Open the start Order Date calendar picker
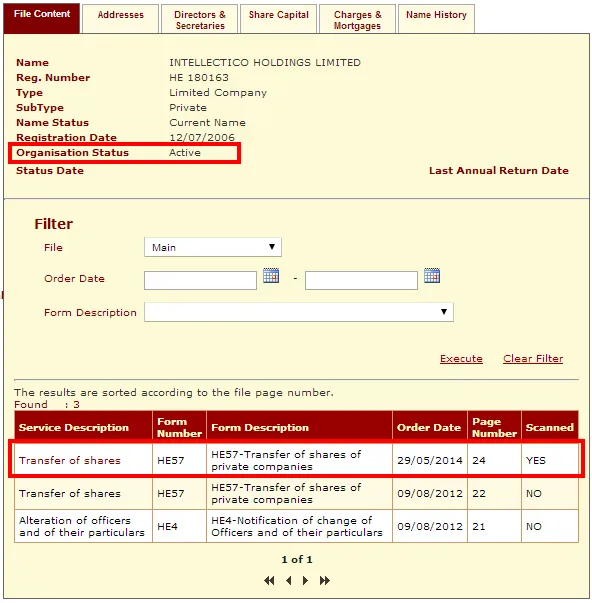The width and height of the screenshot is (592, 603). point(271,275)
